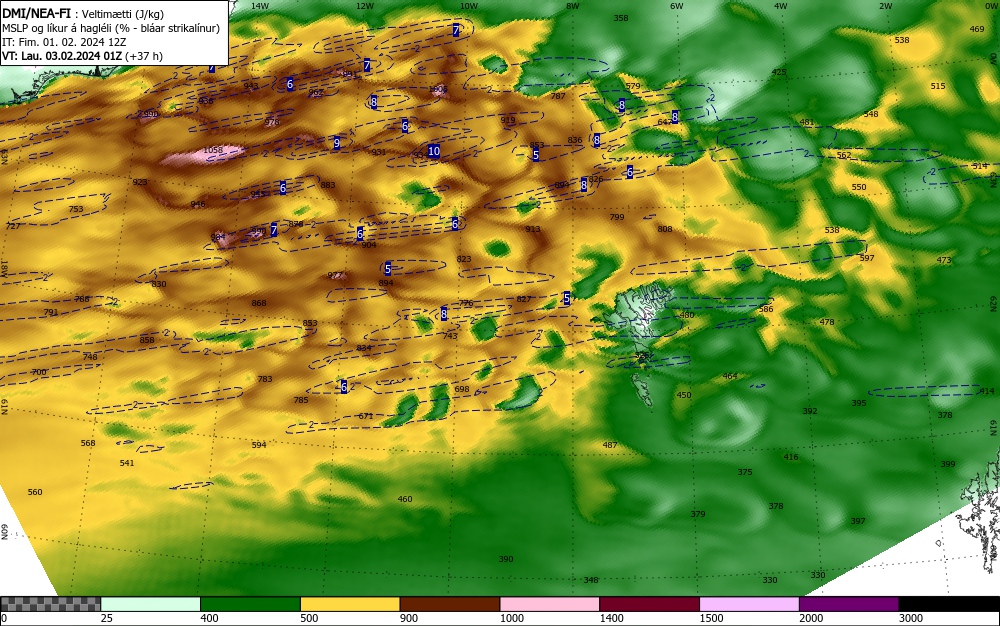Image resolution: width=1000 pixels, height=626 pixels.
Task: Click the map value 913
Action: 533,229
